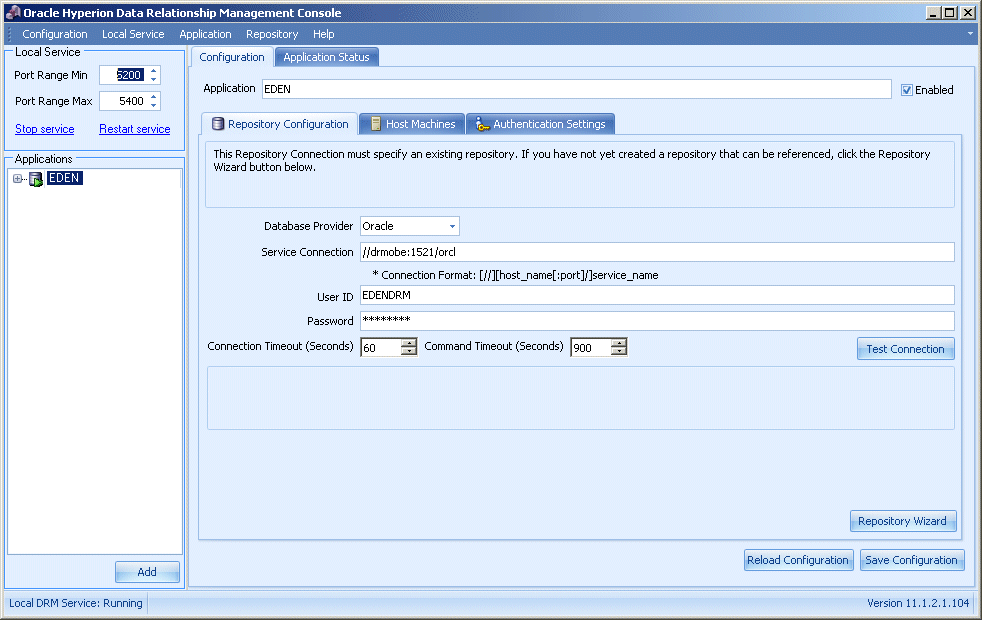Click the Service Connection field
This screenshot has height=620, width=982.
657,252
